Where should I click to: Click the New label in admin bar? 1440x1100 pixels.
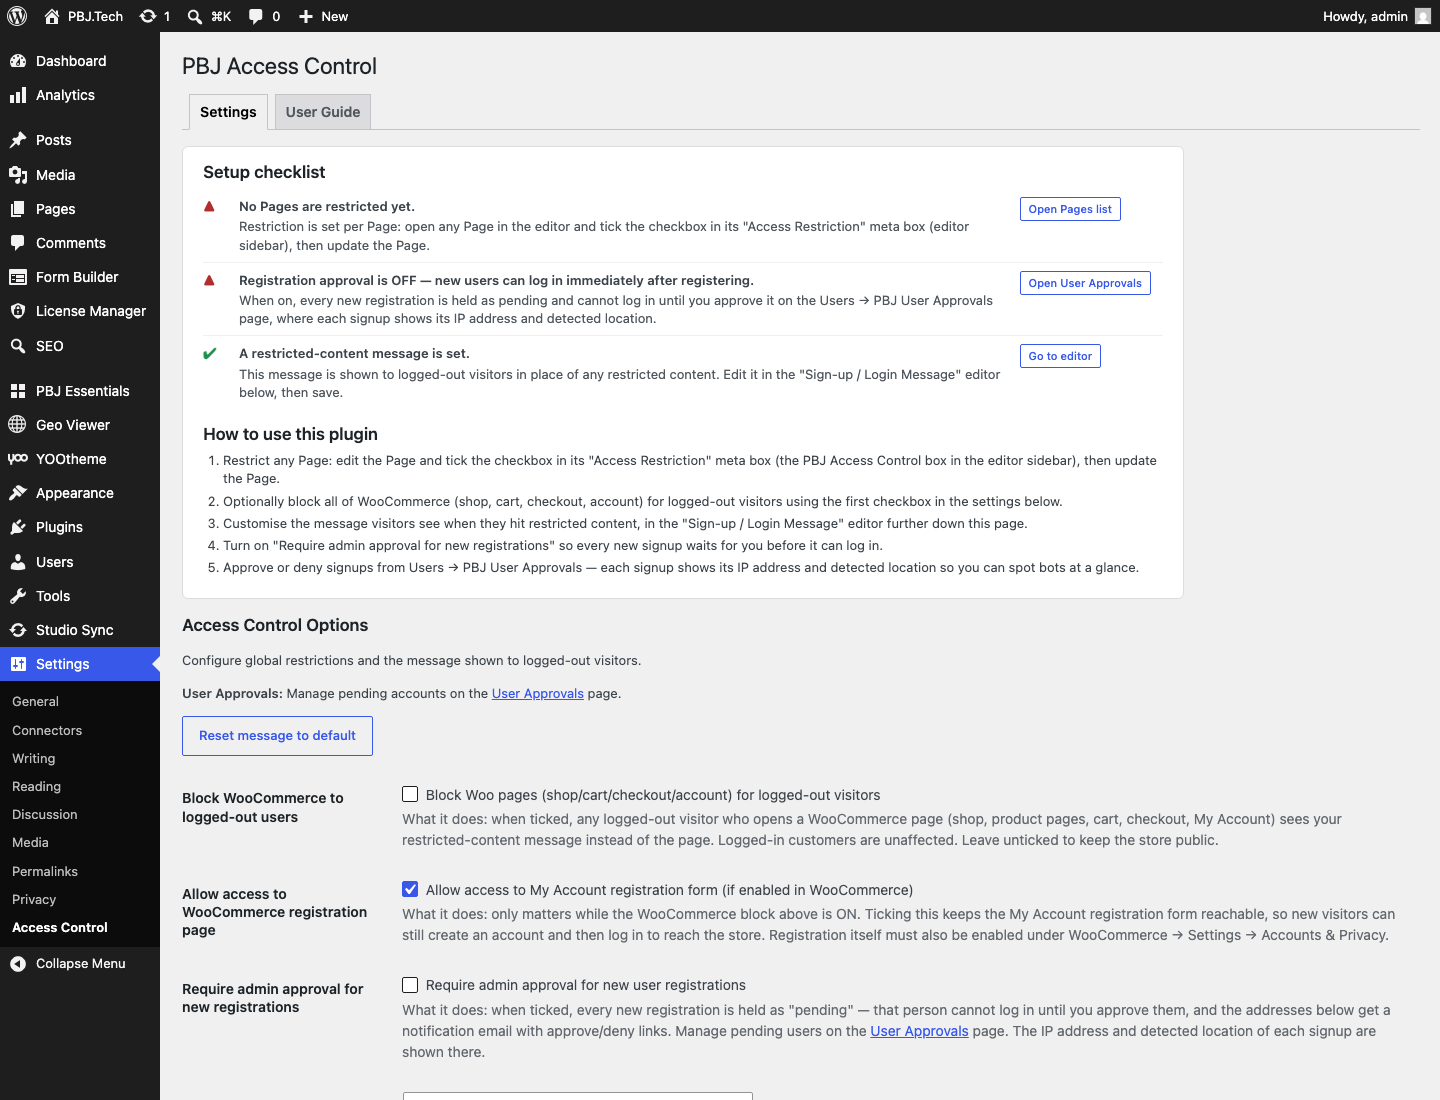click(x=335, y=16)
